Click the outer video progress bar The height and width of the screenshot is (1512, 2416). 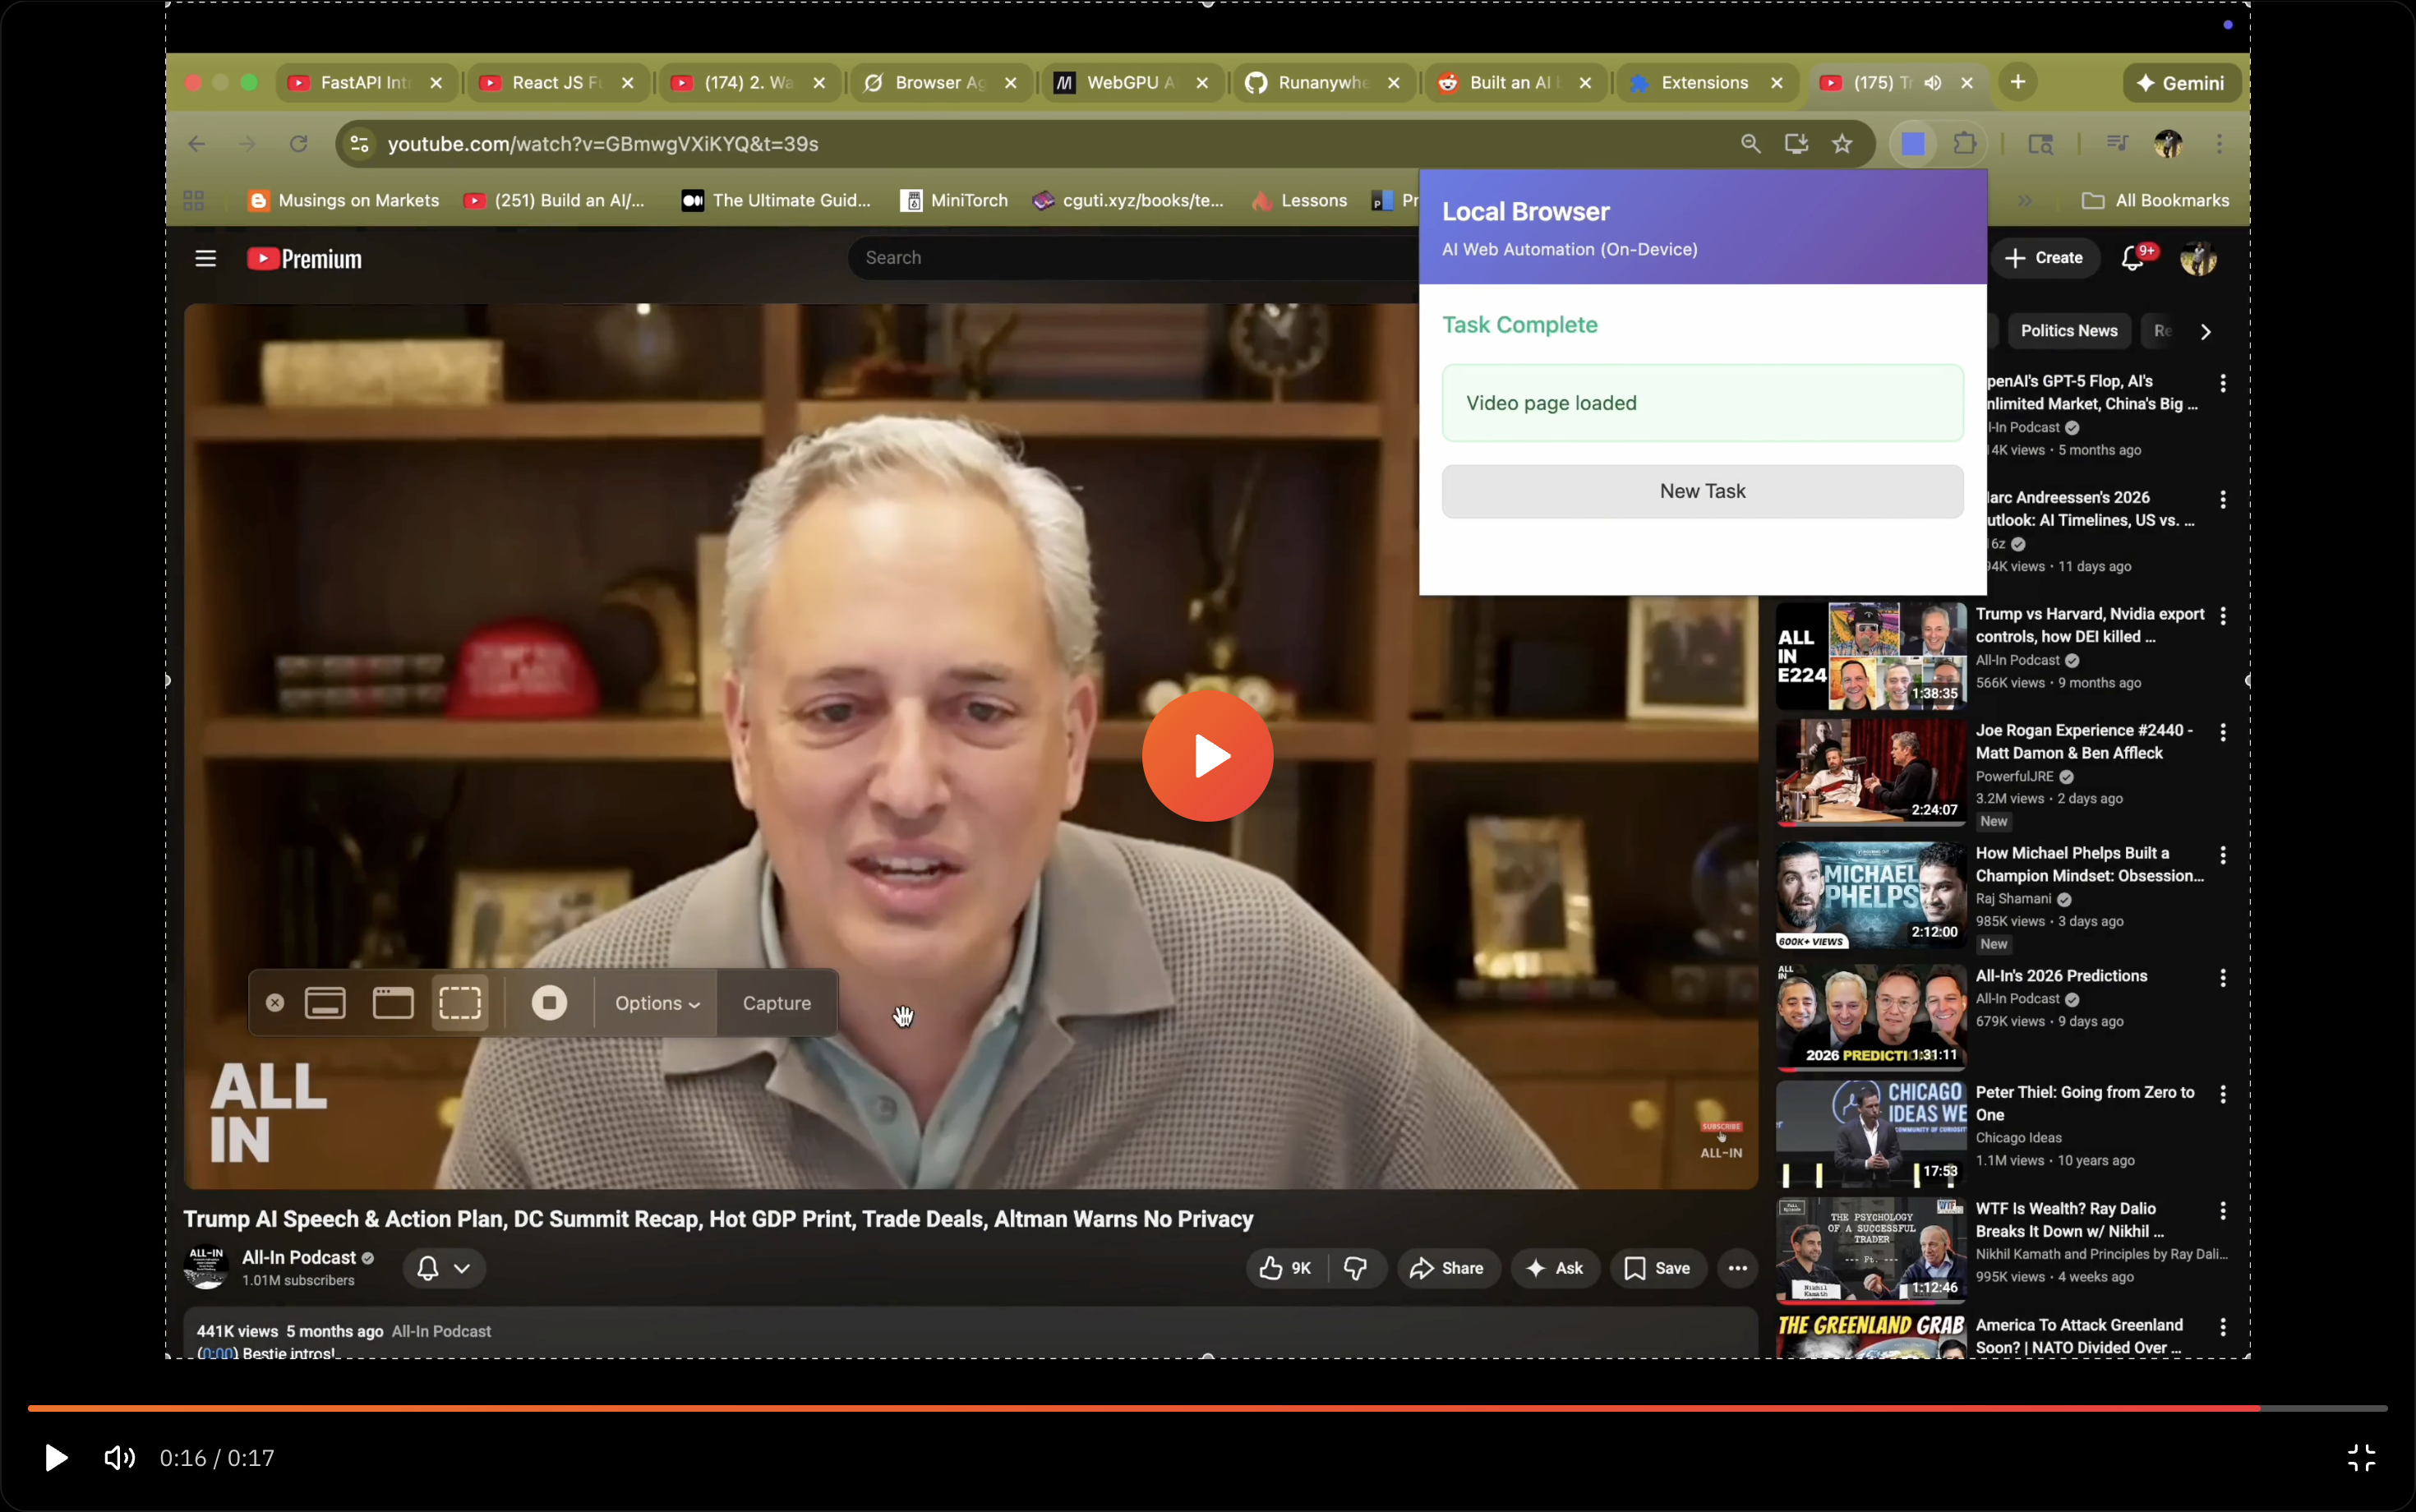1200,1407
